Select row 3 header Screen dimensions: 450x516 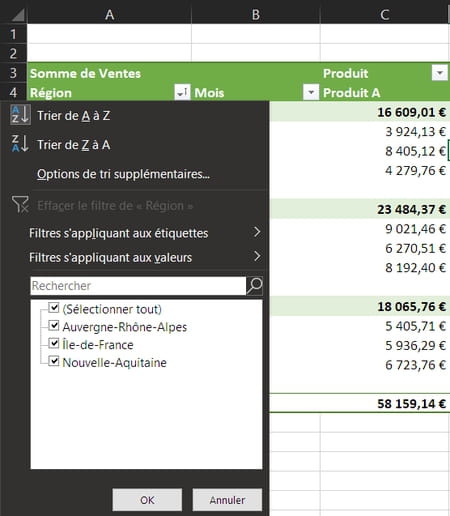(x=13, y=73)
